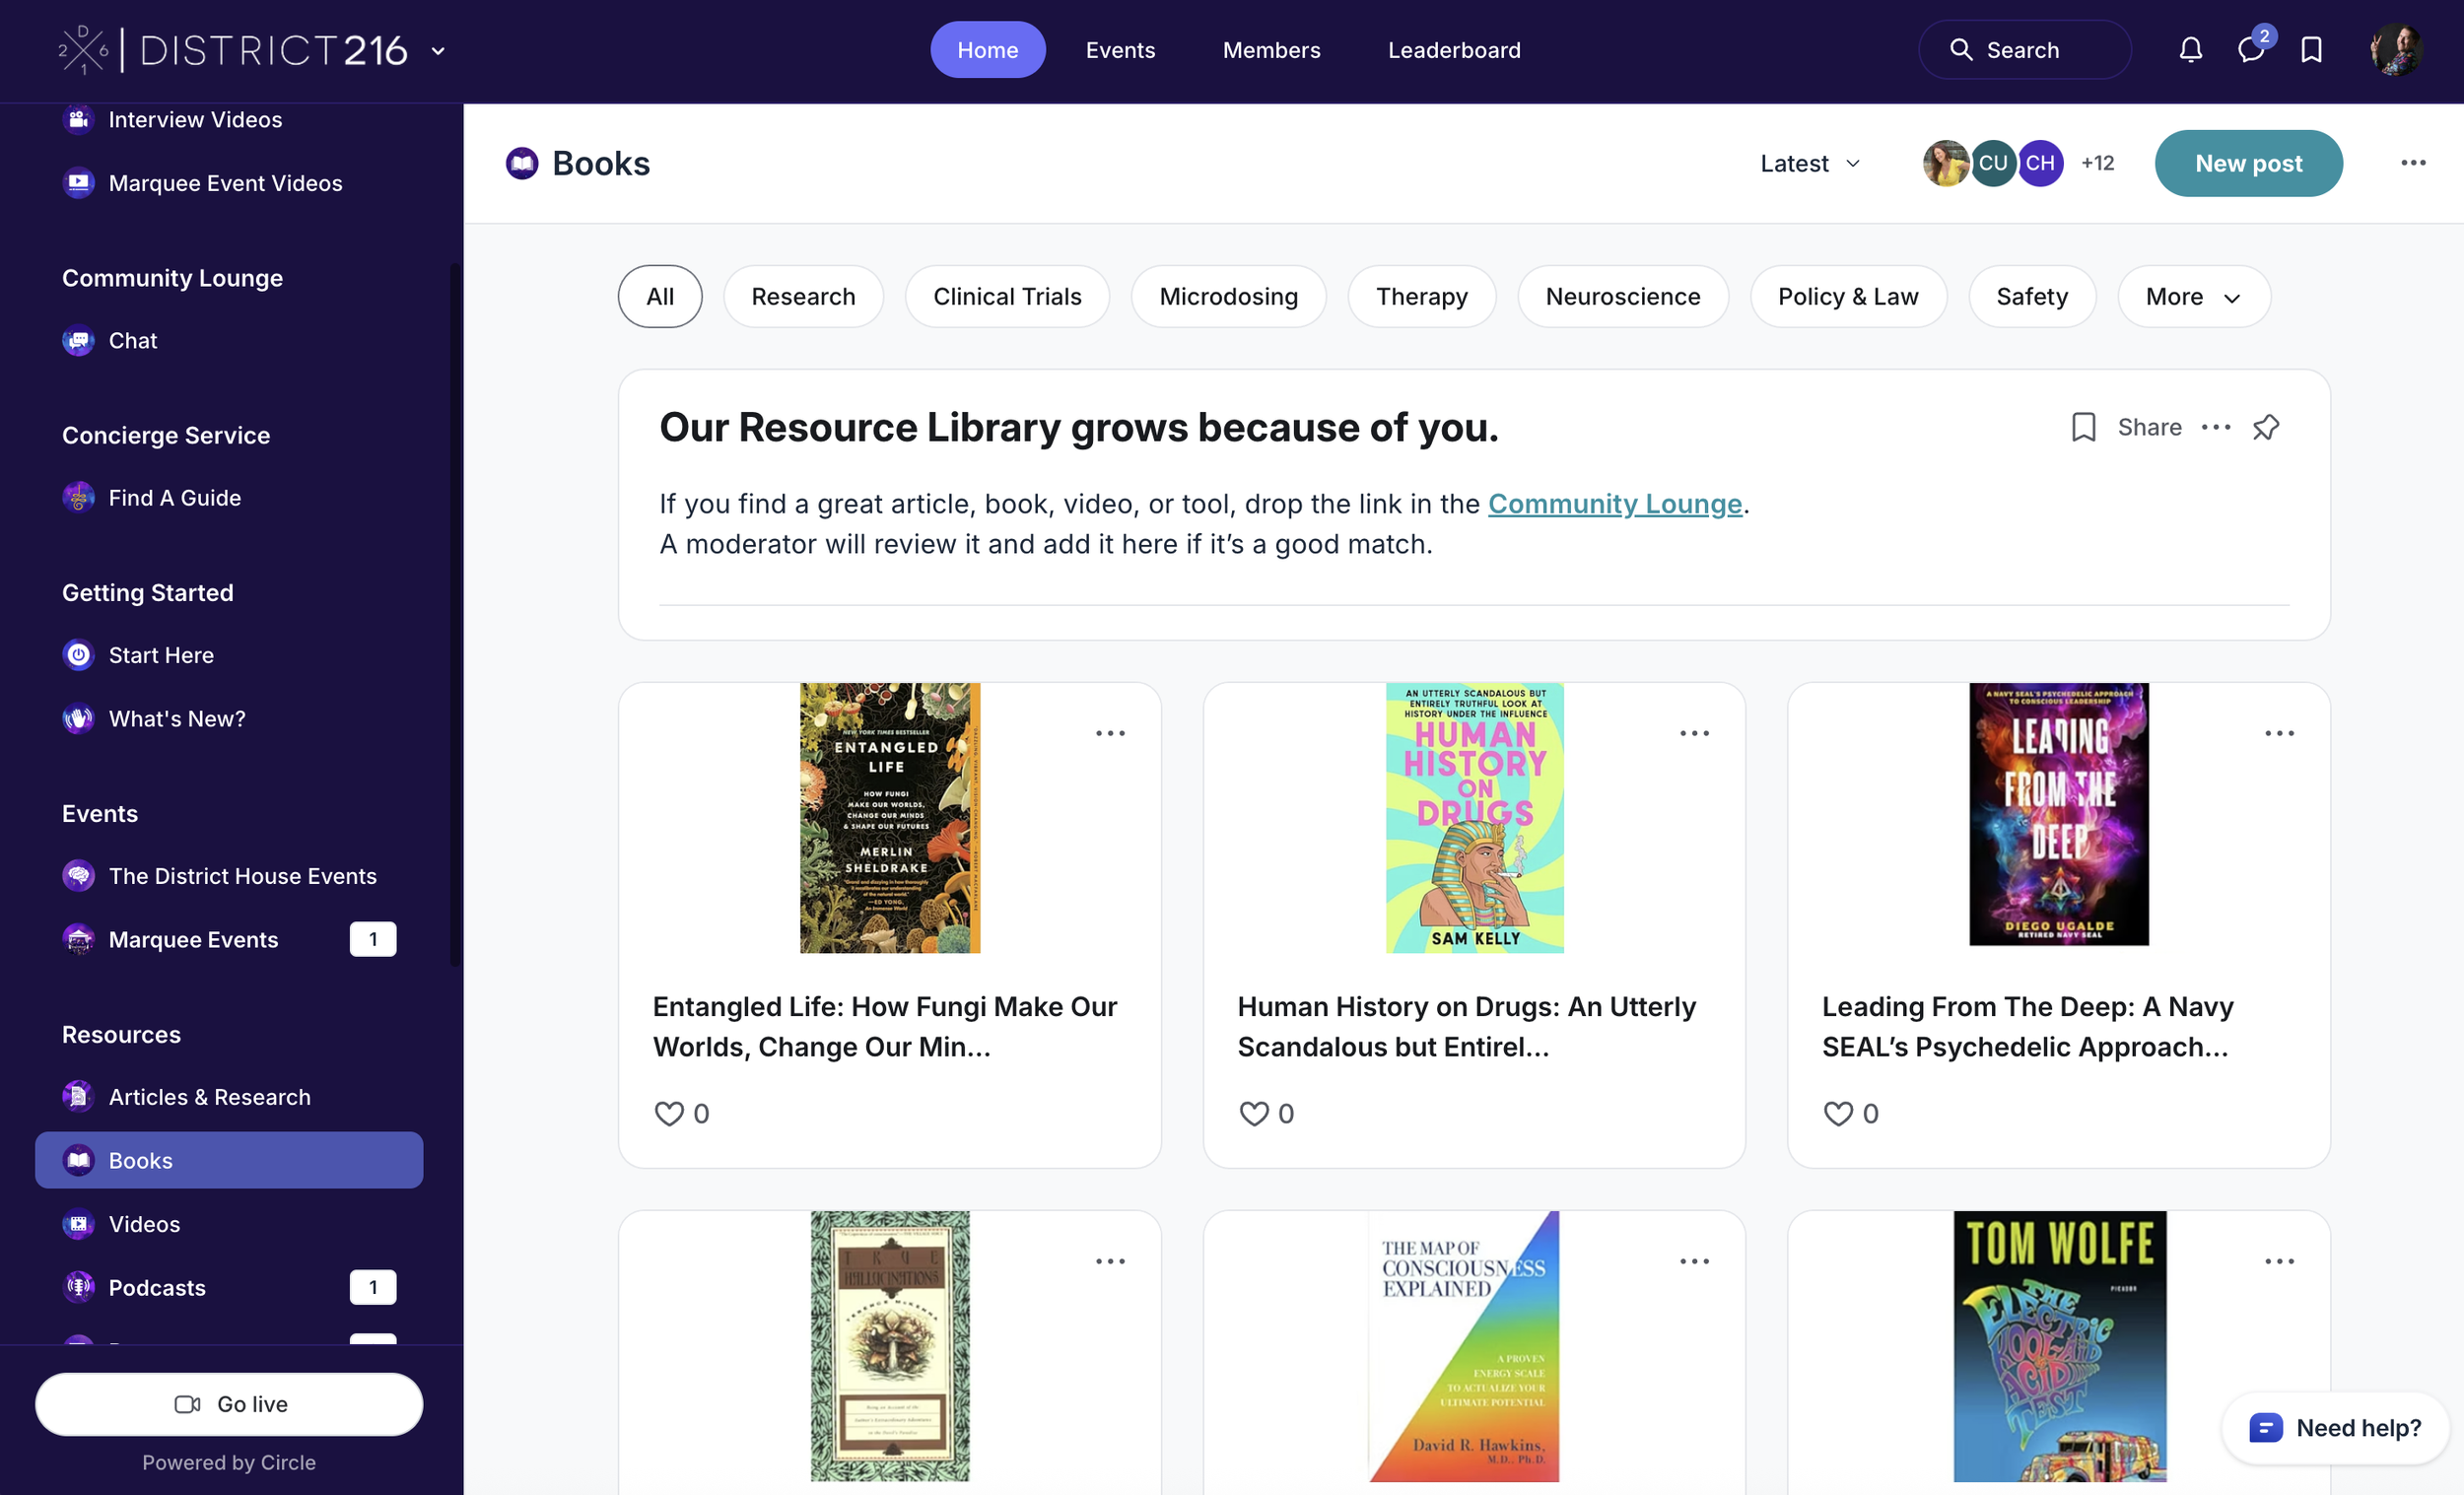Select the Therapy topic filter

(x=1421, y=296)
